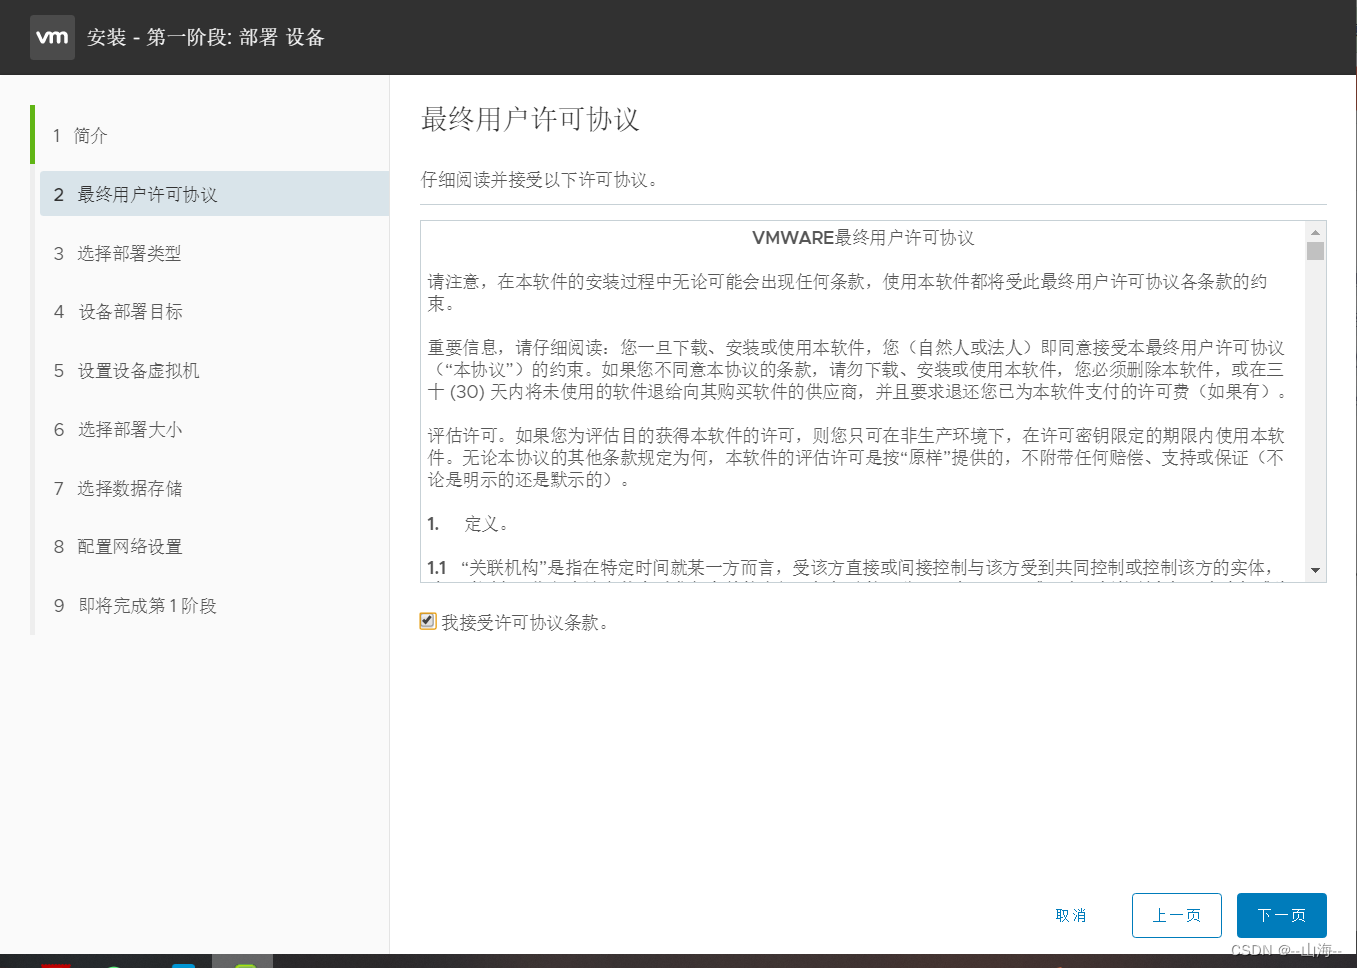1357x968 pixels.
Task: Click the 下一页 button
Action: (1281, 914)
